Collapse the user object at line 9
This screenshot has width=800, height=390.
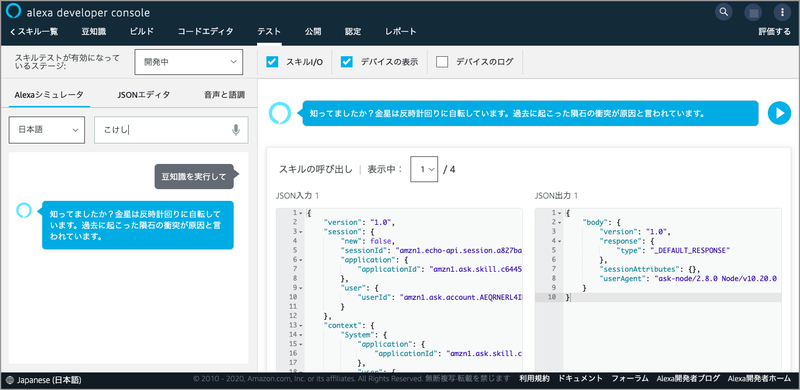pos(301,287)
